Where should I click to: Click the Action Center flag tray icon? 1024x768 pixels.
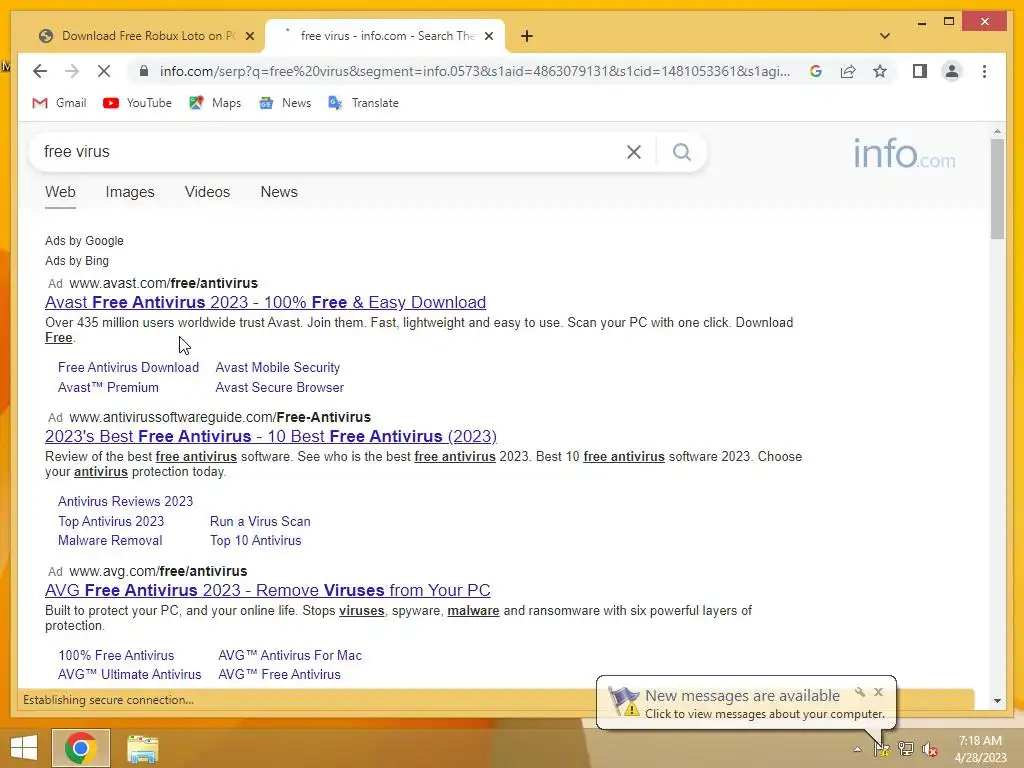coord(881,749)
